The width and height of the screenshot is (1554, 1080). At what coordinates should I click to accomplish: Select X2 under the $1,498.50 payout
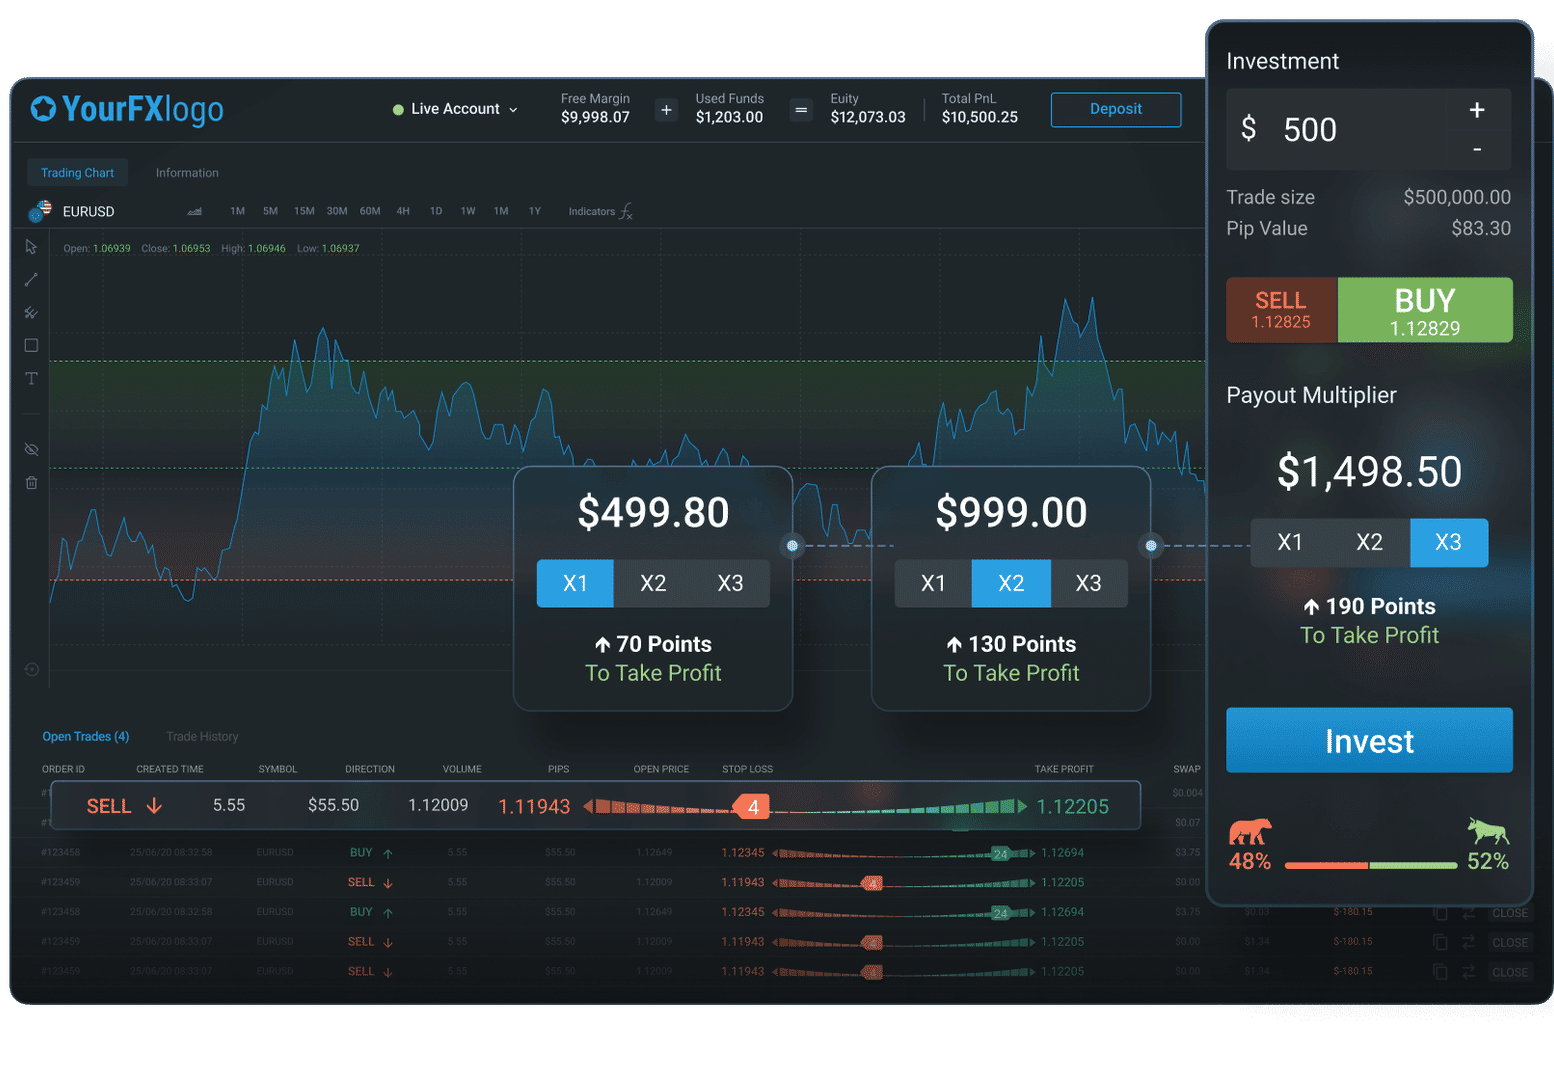tap(1369, 542)
